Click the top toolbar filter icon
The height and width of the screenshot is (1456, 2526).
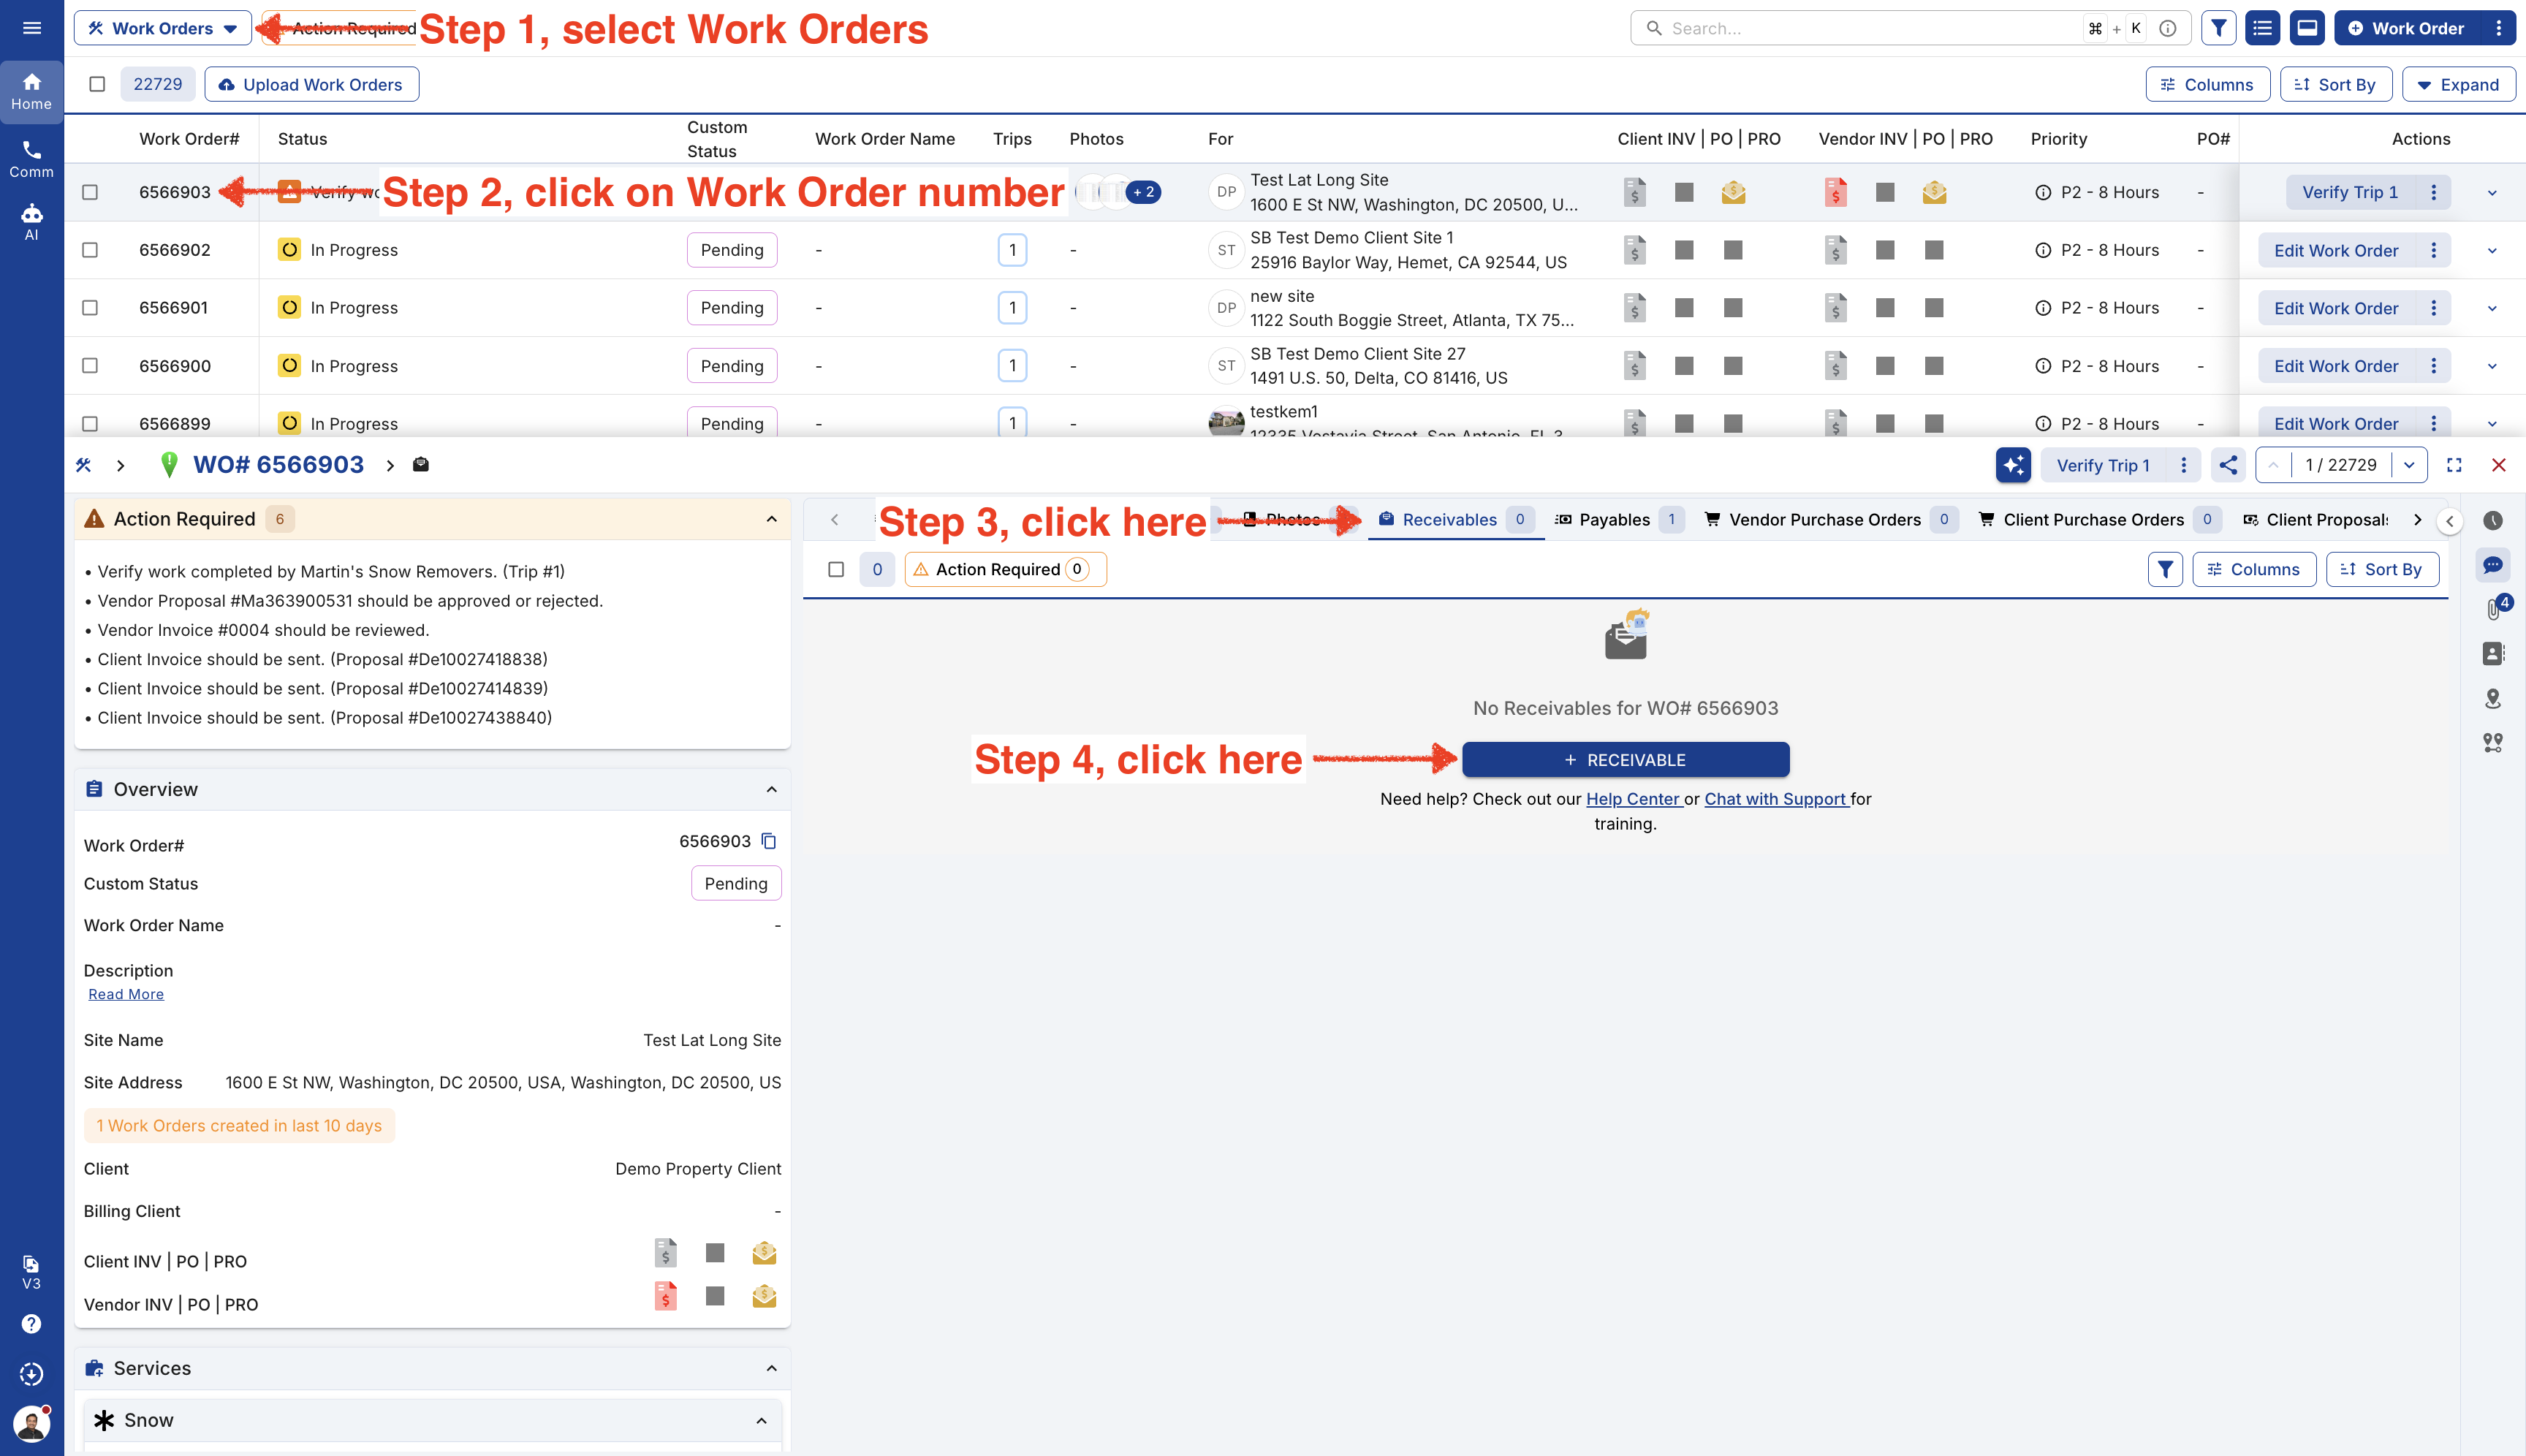tap(2218, 28)
